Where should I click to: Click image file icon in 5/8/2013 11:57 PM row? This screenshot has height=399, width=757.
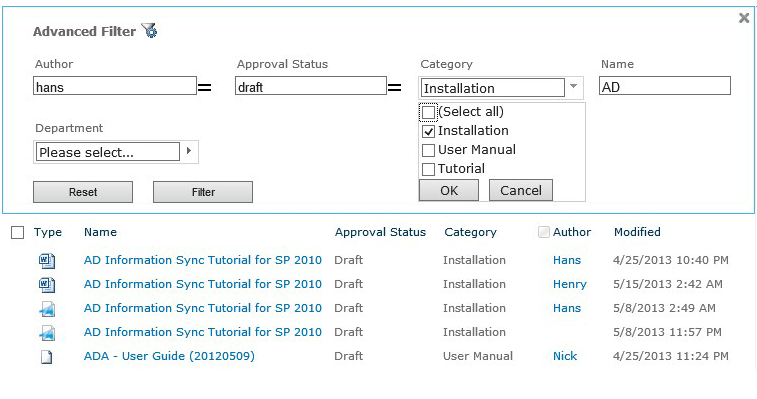click(x=47, y=333)
